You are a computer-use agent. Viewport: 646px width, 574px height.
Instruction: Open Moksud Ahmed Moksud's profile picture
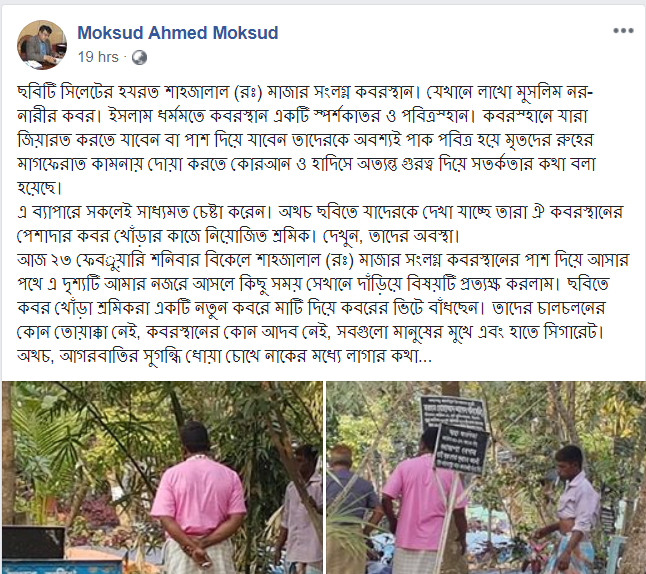[42, 45]
